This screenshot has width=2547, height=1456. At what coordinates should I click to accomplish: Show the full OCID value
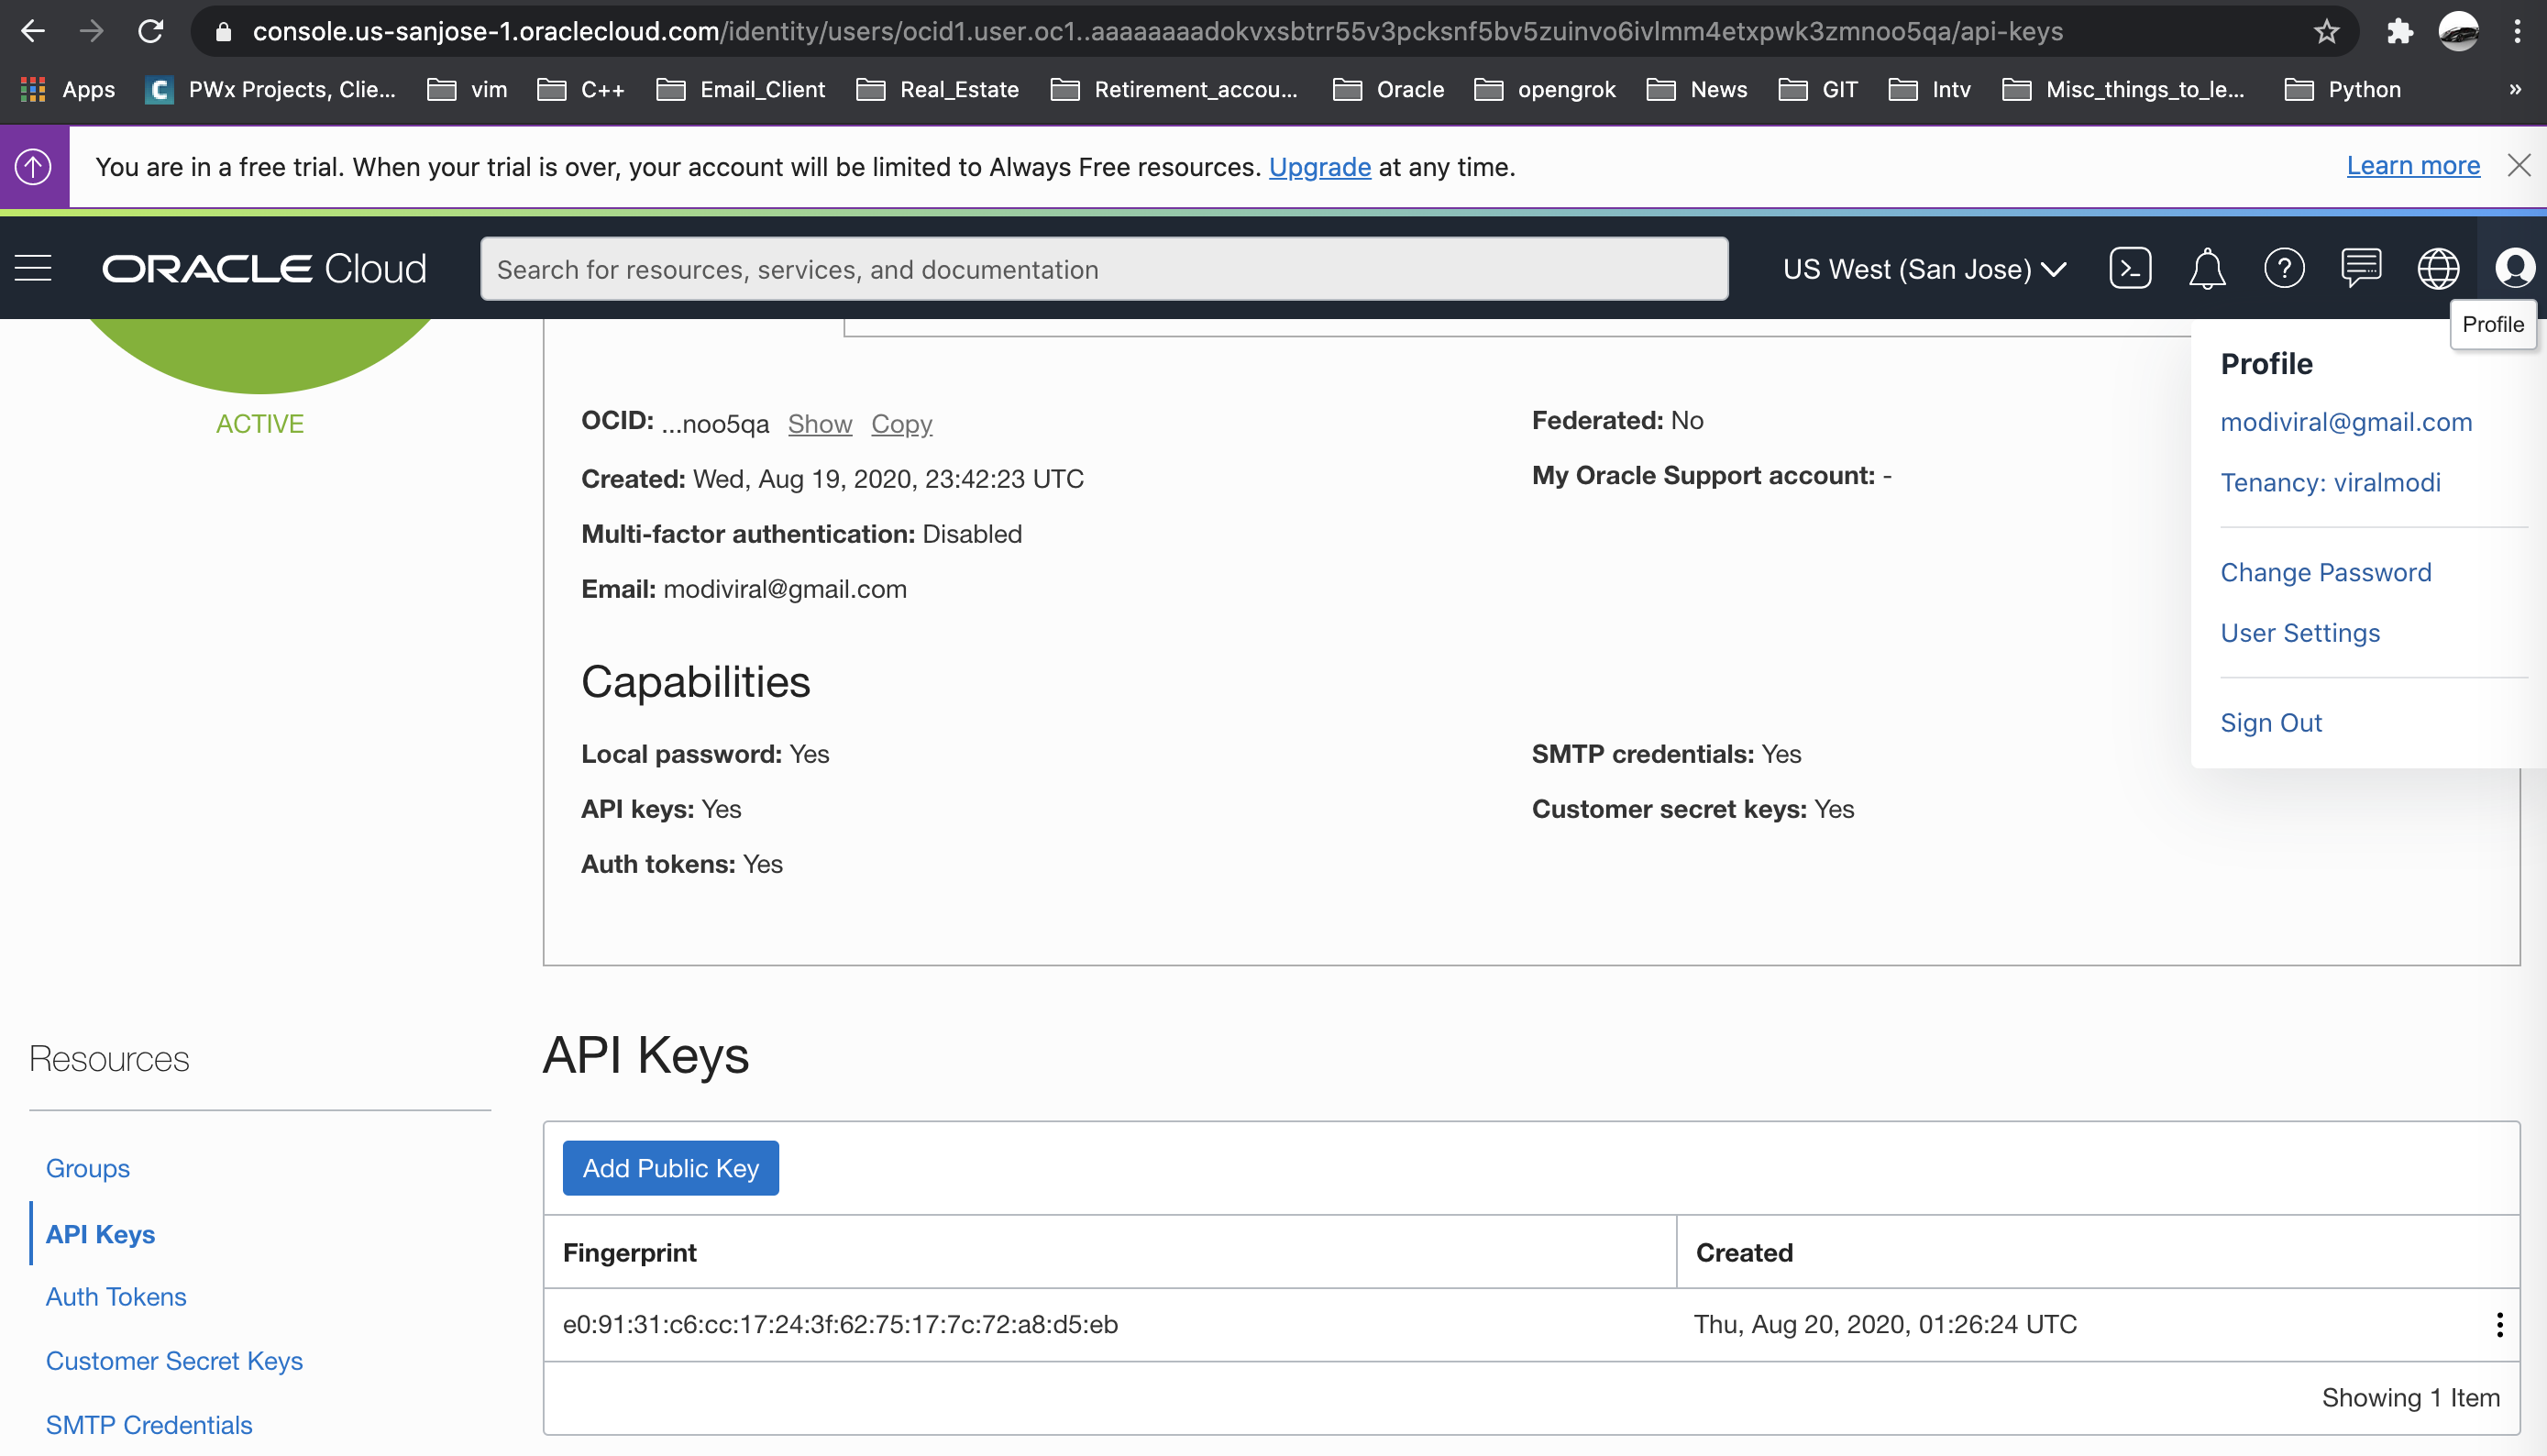pos(819,424)
